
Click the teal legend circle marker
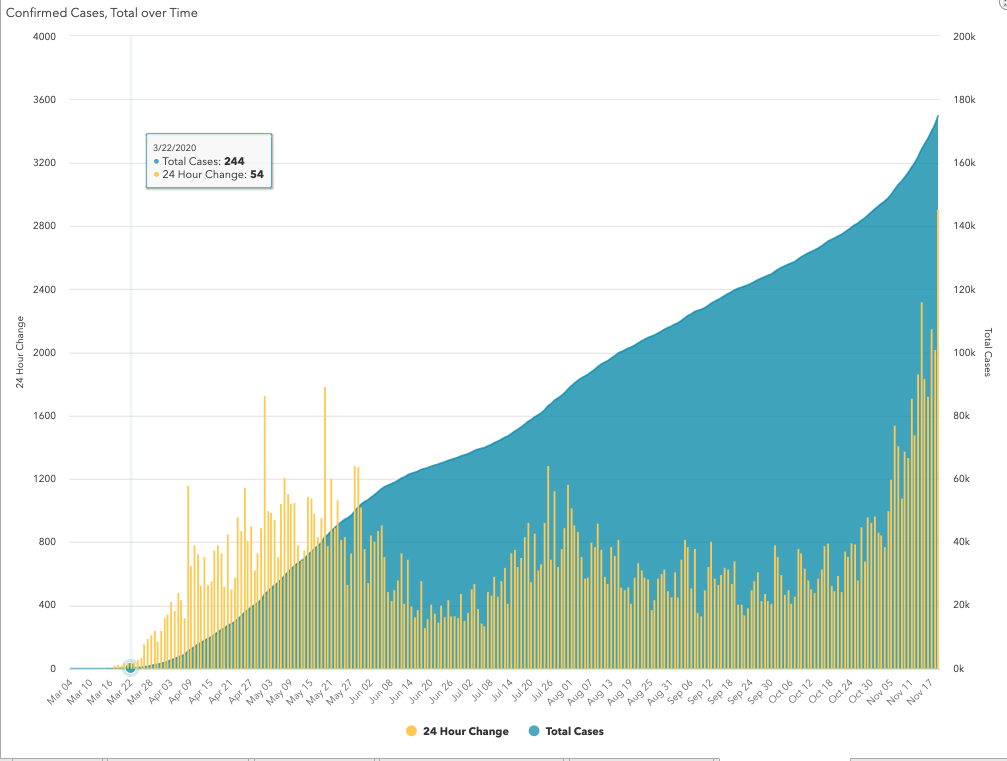tap(533, 731)
